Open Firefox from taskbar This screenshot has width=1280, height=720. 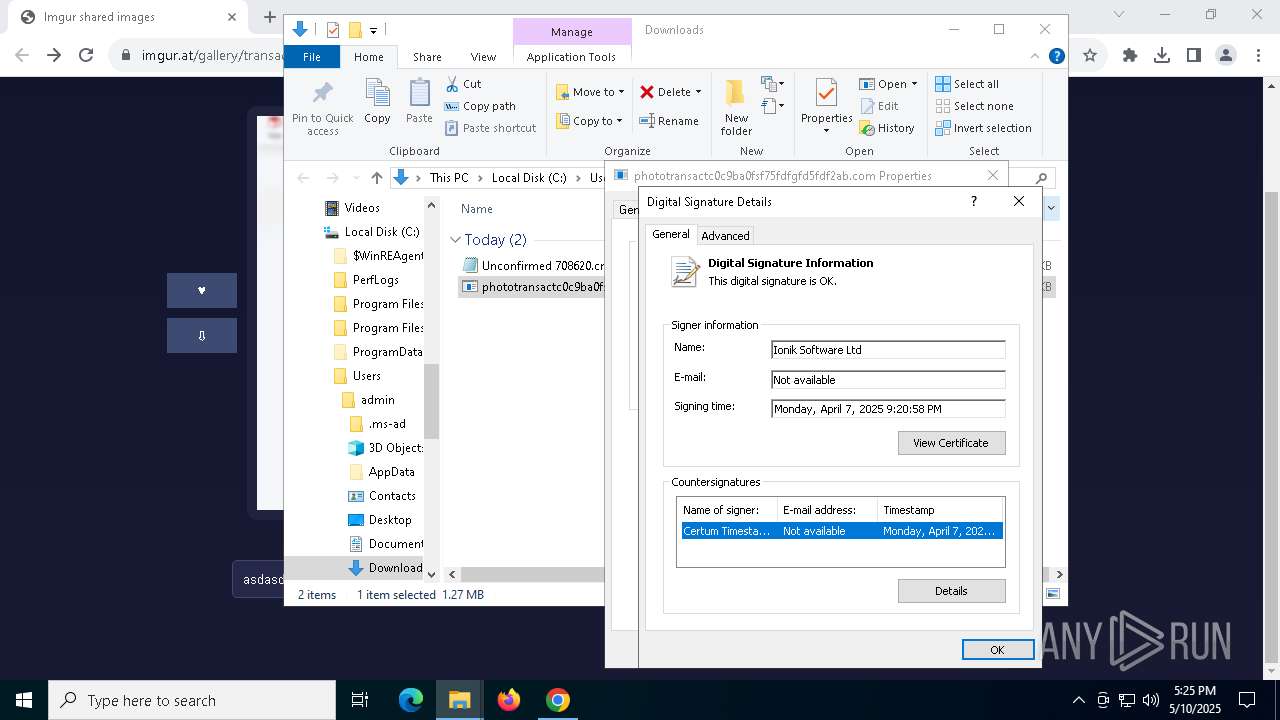[x=509, y=700]
